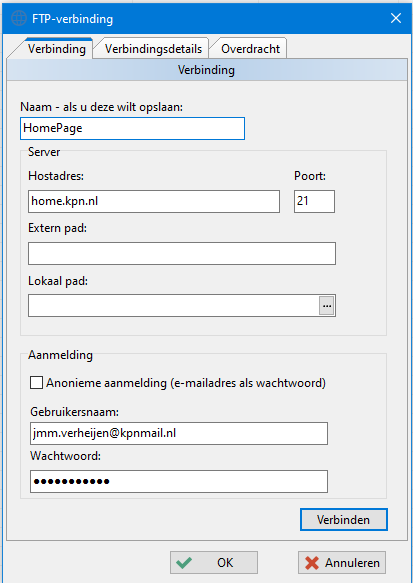This screenshot has width=413, height=583.
Task: Click the Verbinden button
Action: click(x=343, y=519)
